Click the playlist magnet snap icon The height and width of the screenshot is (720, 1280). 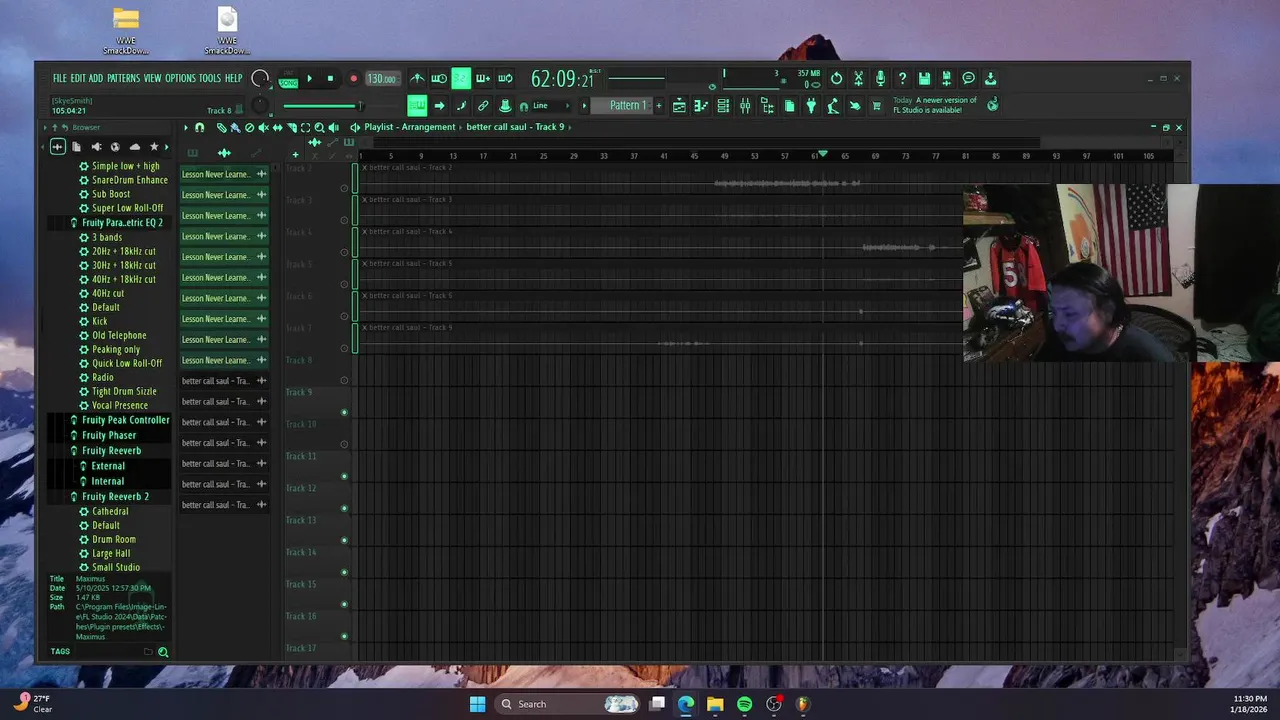point(200,127)
